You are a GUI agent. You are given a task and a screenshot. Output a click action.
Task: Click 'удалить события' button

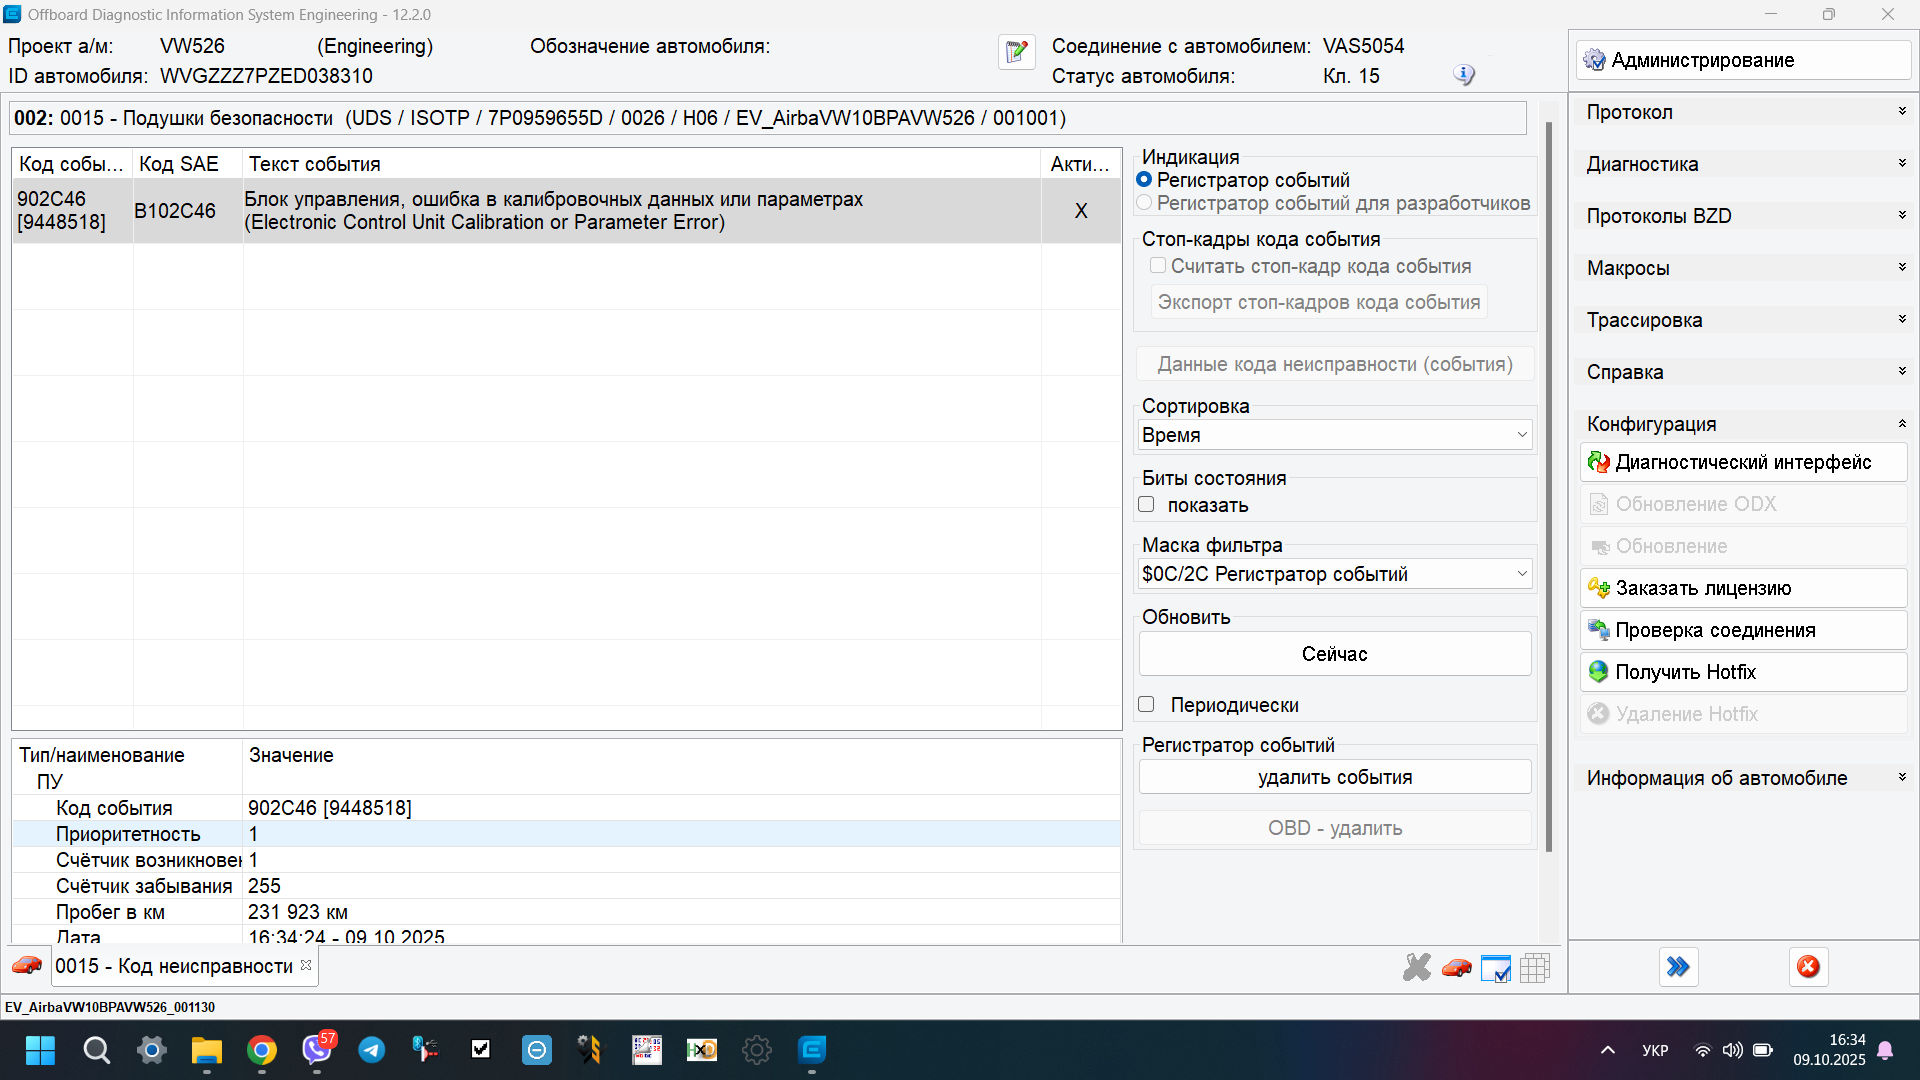coord(1334,777)
